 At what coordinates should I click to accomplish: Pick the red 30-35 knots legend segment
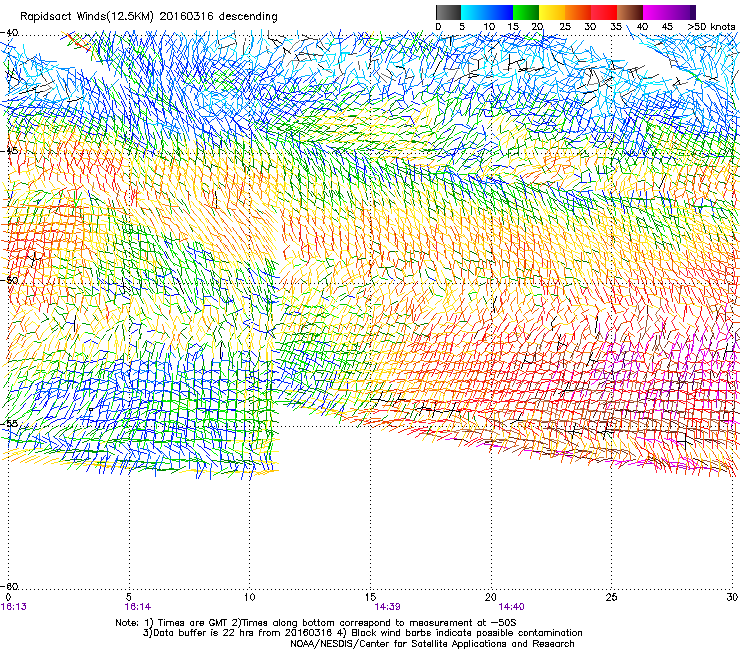[604, 12]
